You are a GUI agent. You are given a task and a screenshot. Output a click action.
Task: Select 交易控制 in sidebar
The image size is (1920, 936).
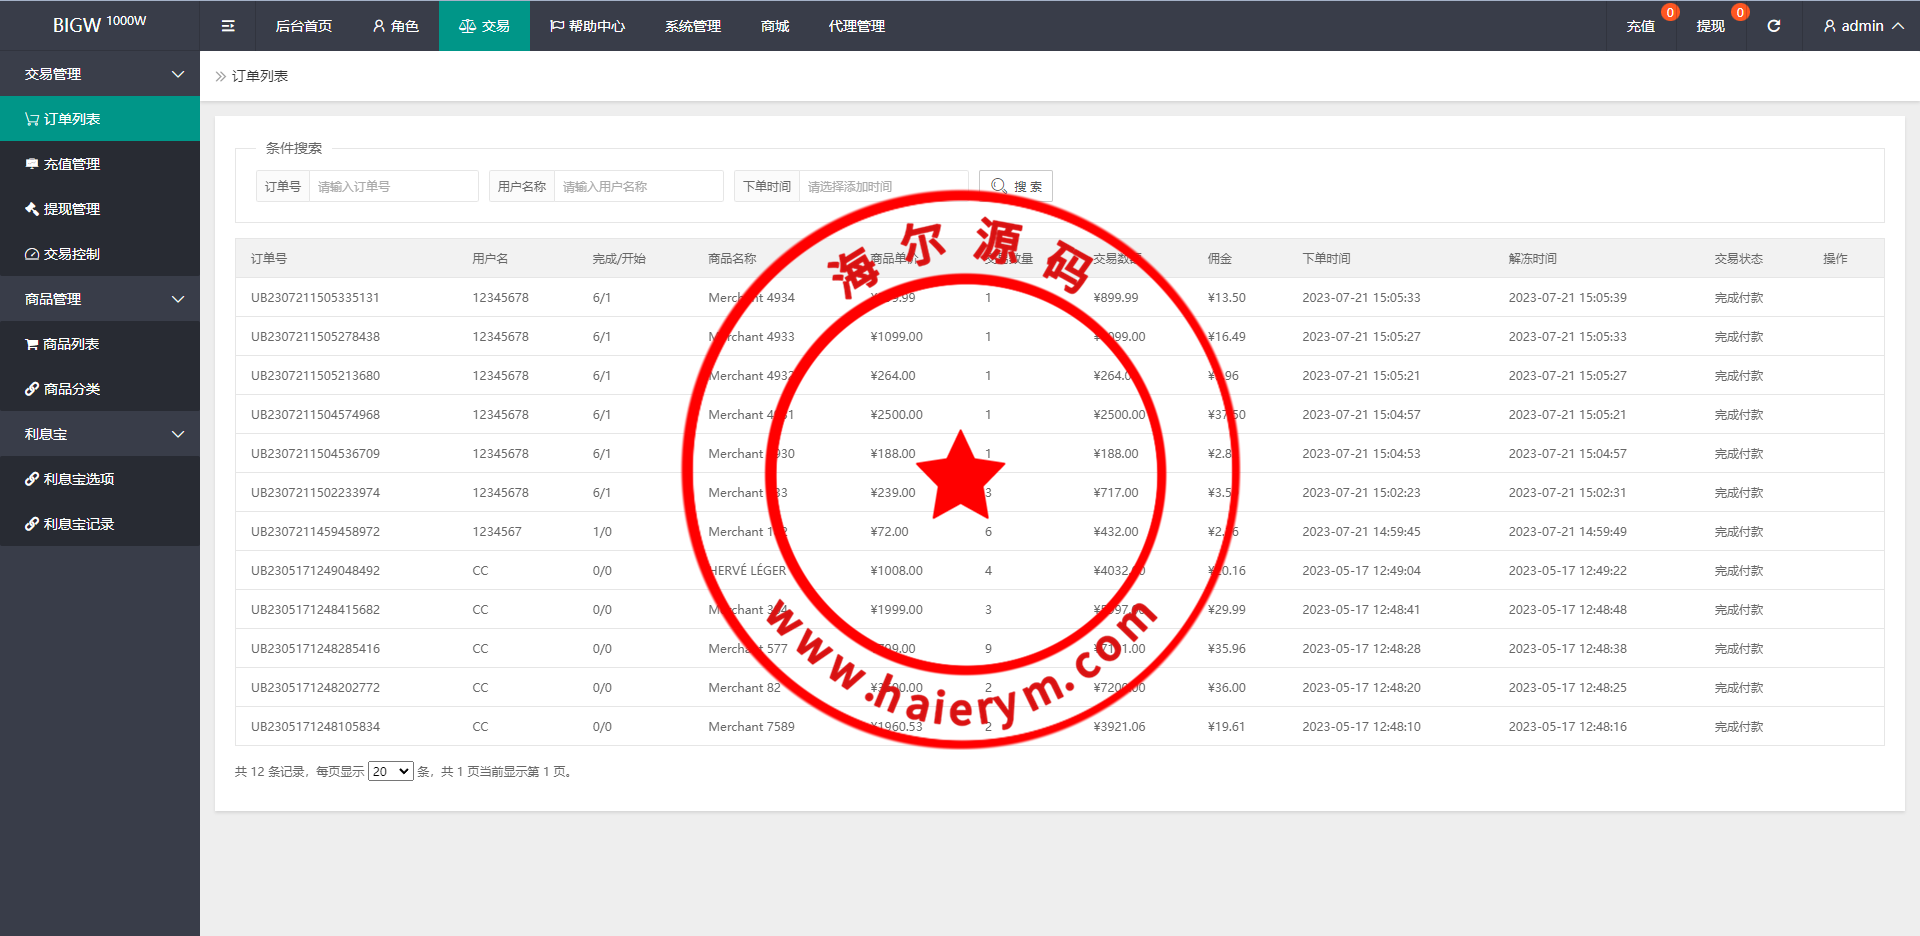100,254
